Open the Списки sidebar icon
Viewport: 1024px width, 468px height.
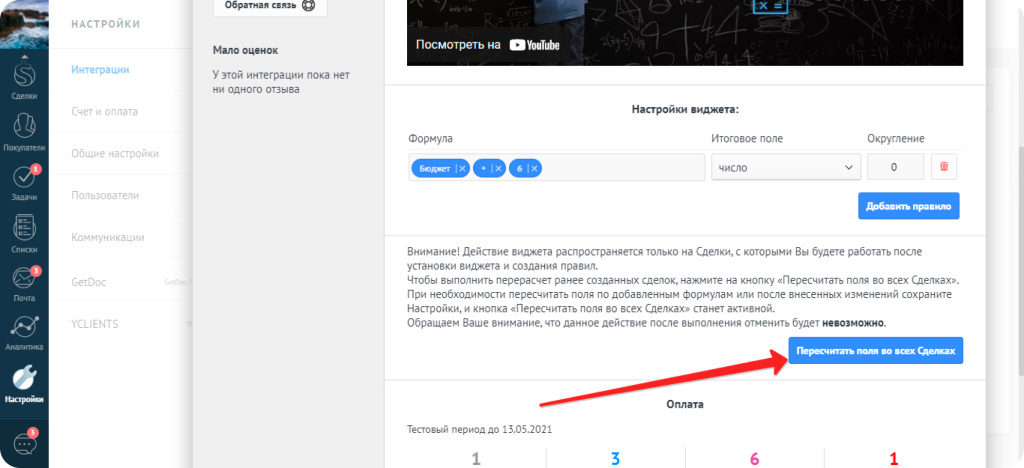click(24, 233)
